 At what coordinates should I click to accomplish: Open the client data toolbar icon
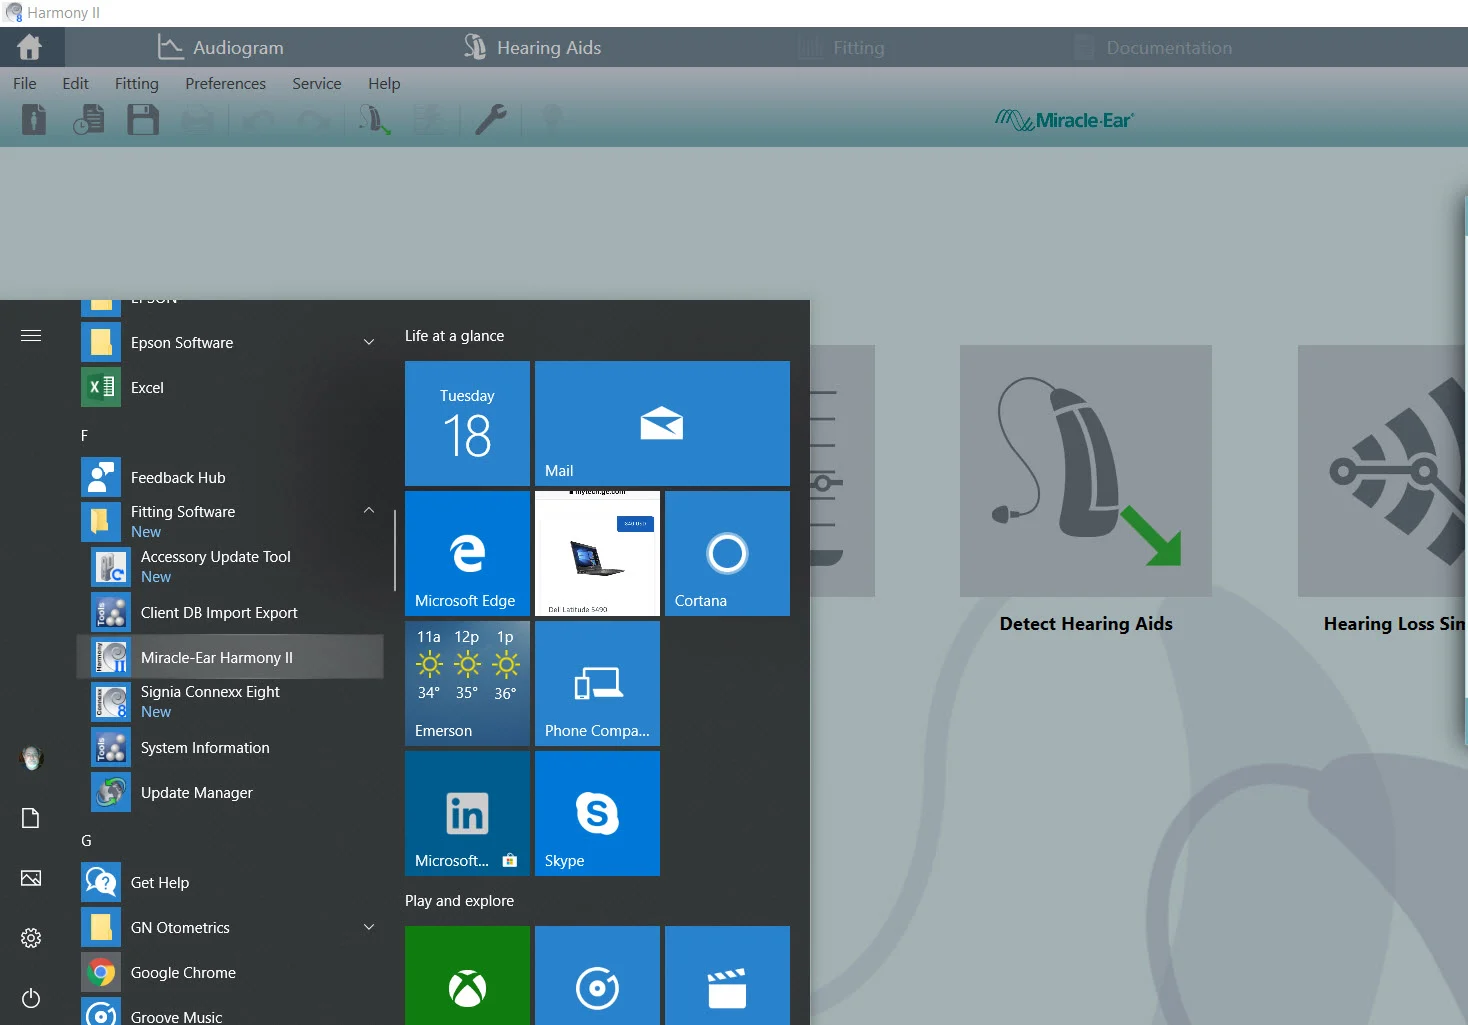(x=34, y=120)
